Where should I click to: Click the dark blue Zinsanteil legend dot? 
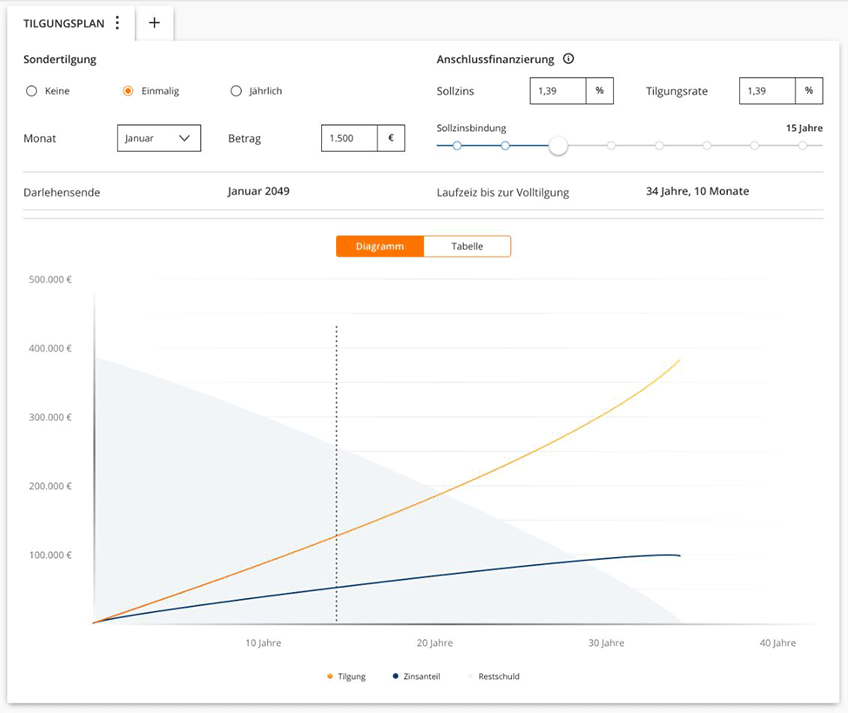pyautogui.click(x=396, y=677)
